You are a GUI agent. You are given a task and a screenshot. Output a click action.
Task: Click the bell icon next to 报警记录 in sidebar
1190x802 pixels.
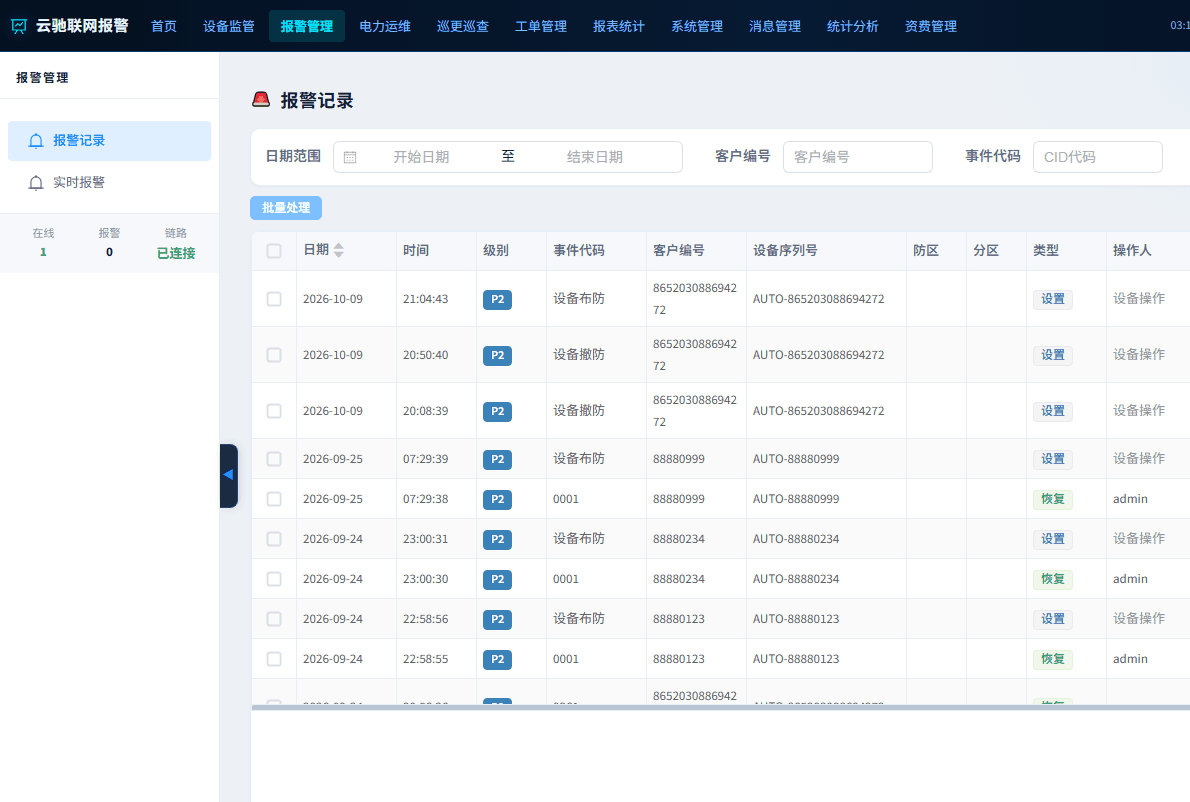tap(36, 141)
